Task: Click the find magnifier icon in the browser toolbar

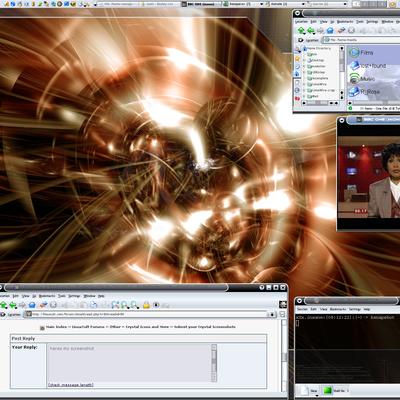Action: coord(115,305)
